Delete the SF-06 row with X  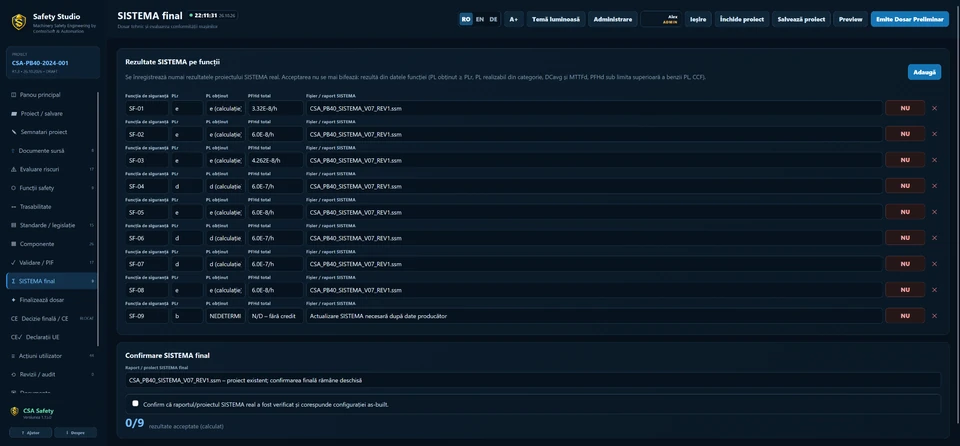click(934, 238)
